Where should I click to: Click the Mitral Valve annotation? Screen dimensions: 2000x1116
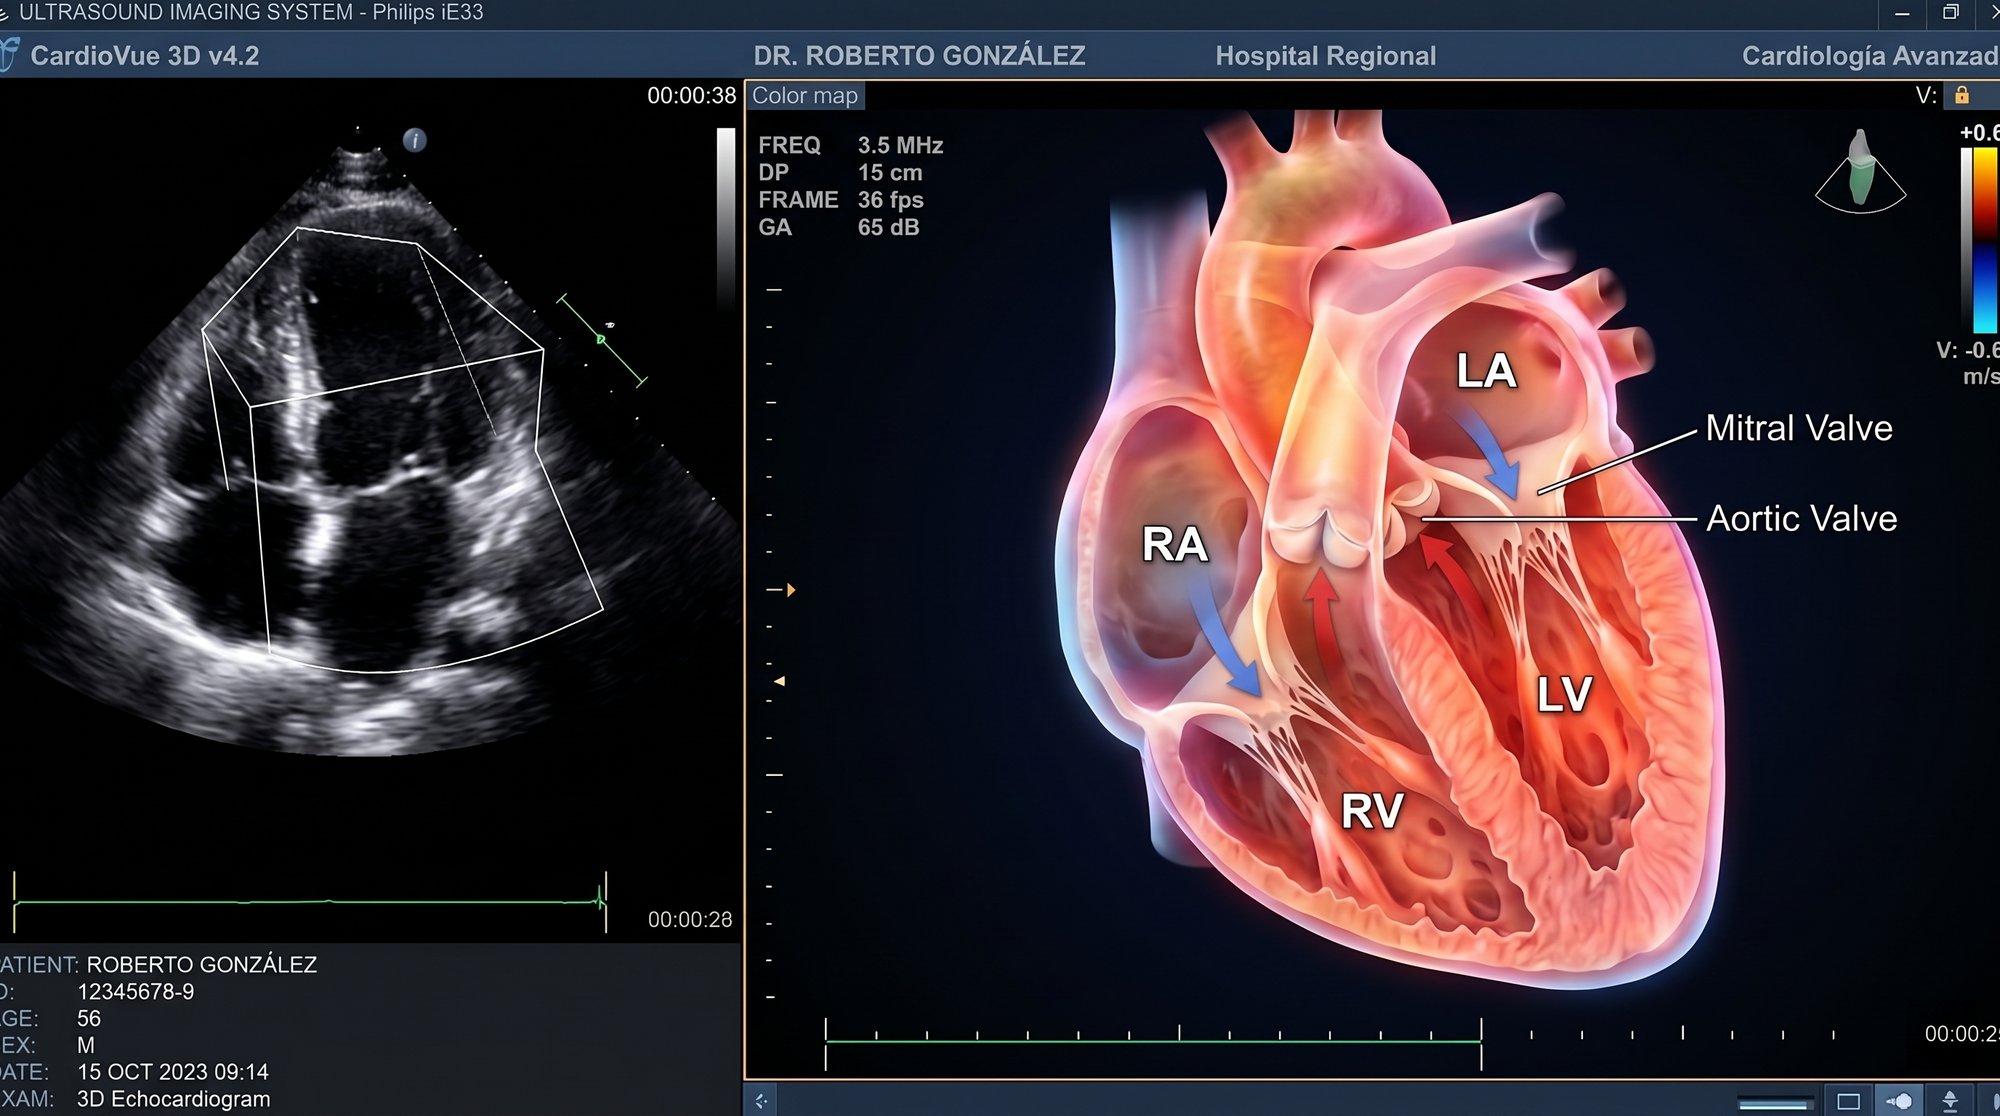pyautogui.click(x=1799, y=428)
